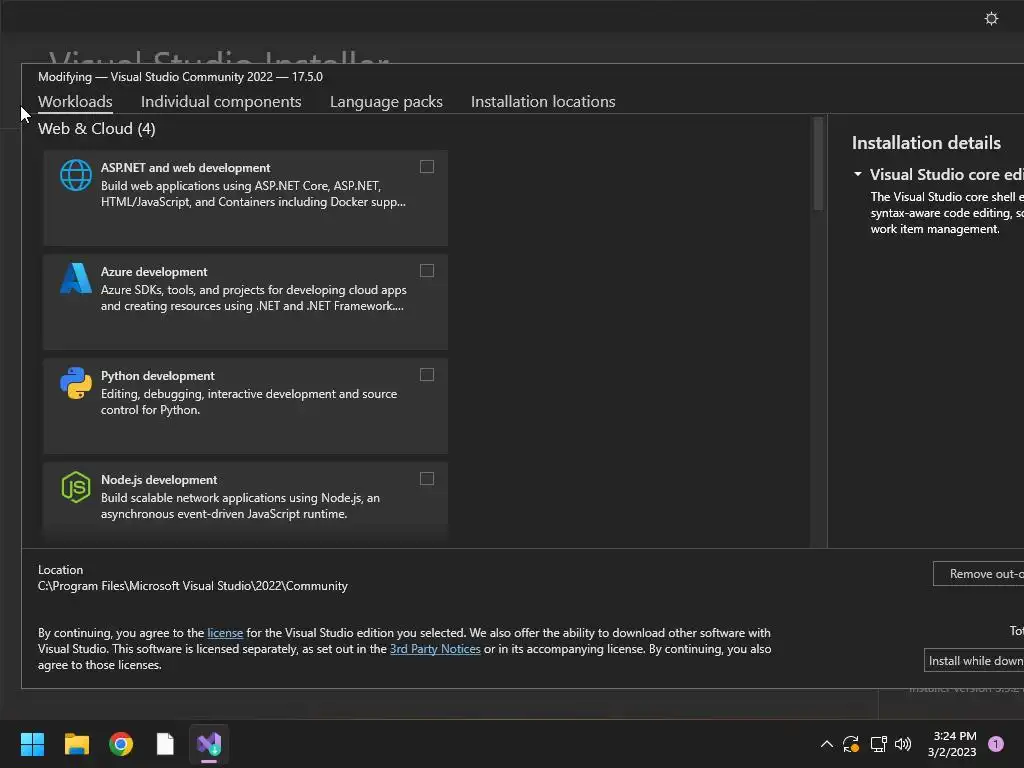Switch to the Workloads tab
This screenshot has width=1024, height=768.
(75, 102)
